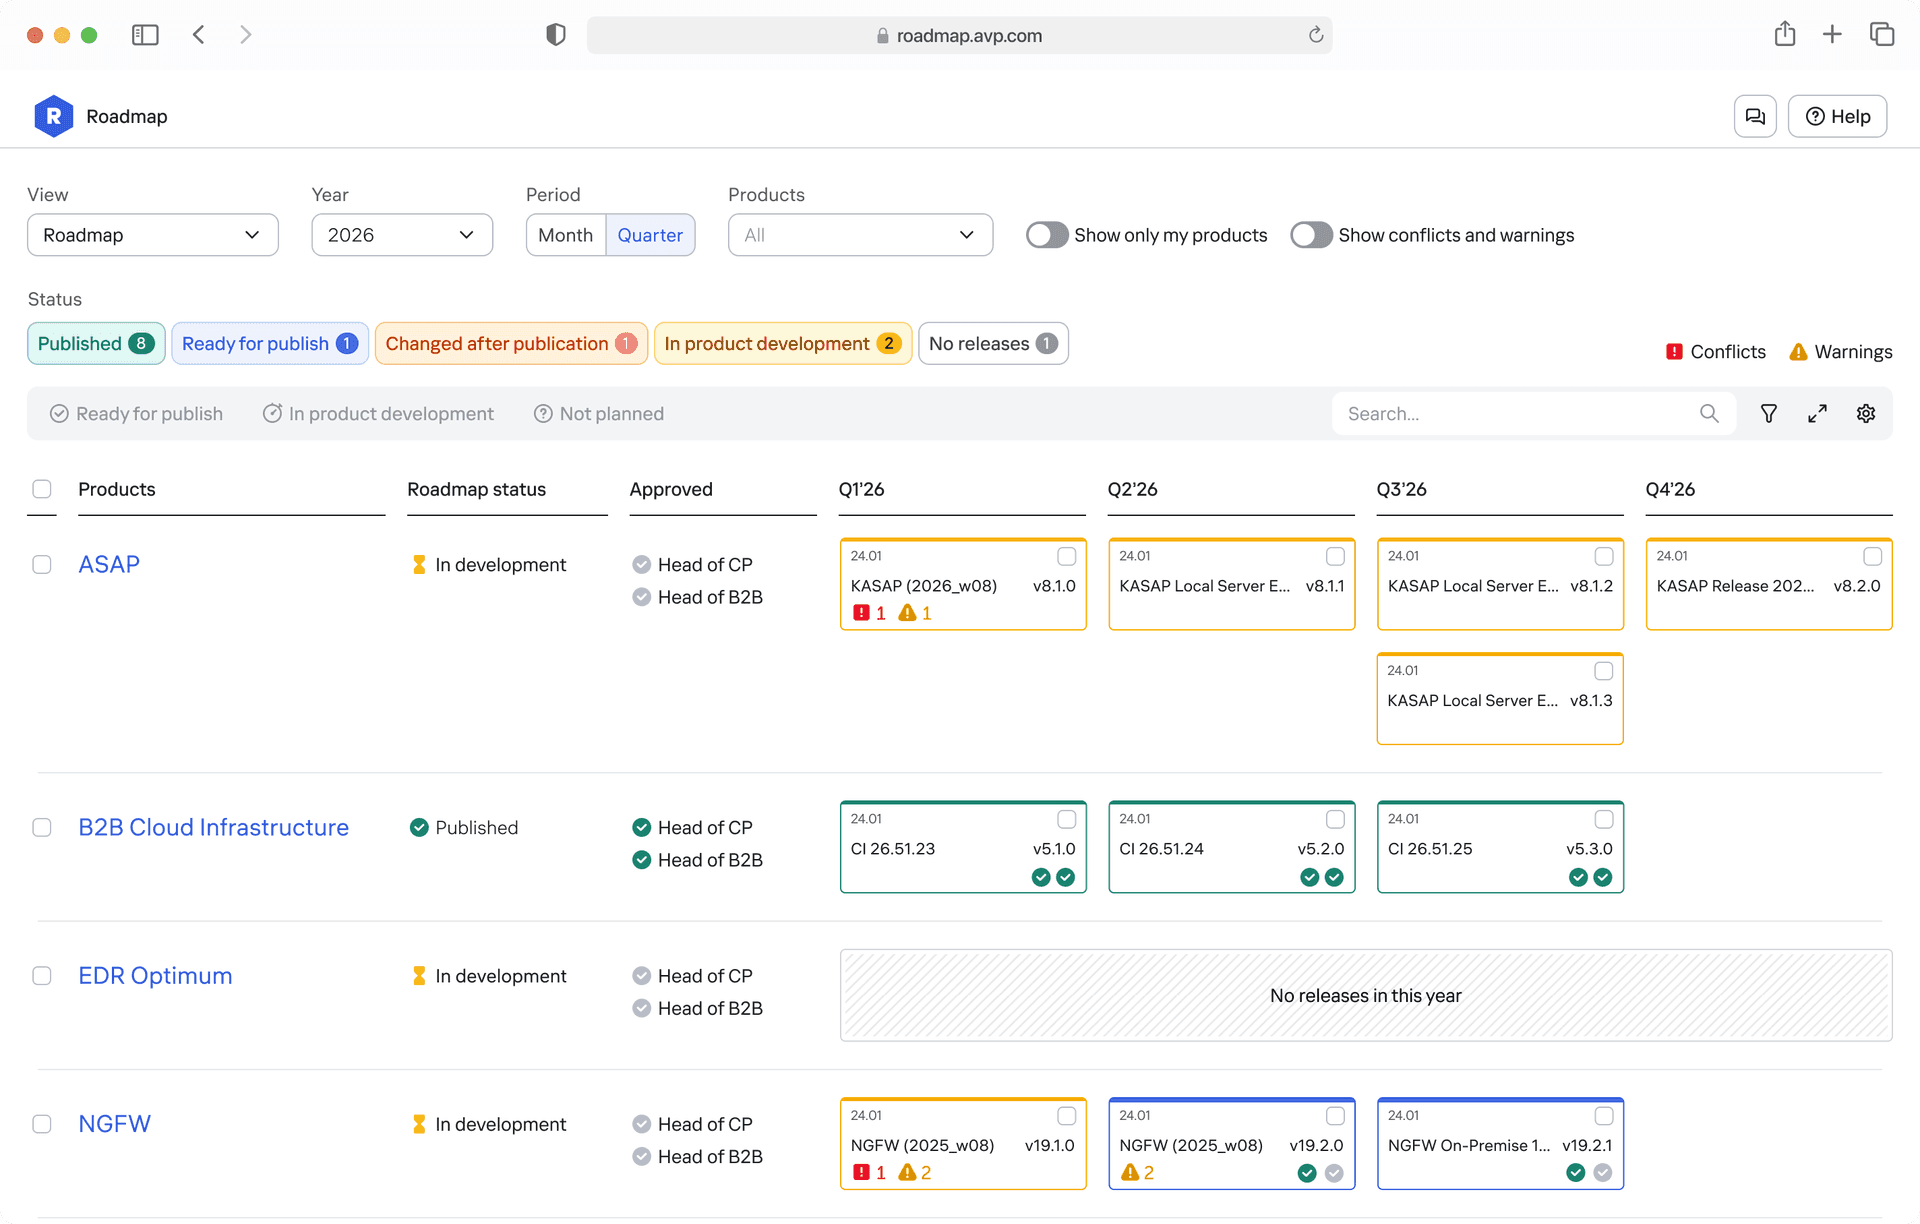Select the Quarter period tab
The height and width of the screenshot is (1224, 1920).
coord(650,235)
